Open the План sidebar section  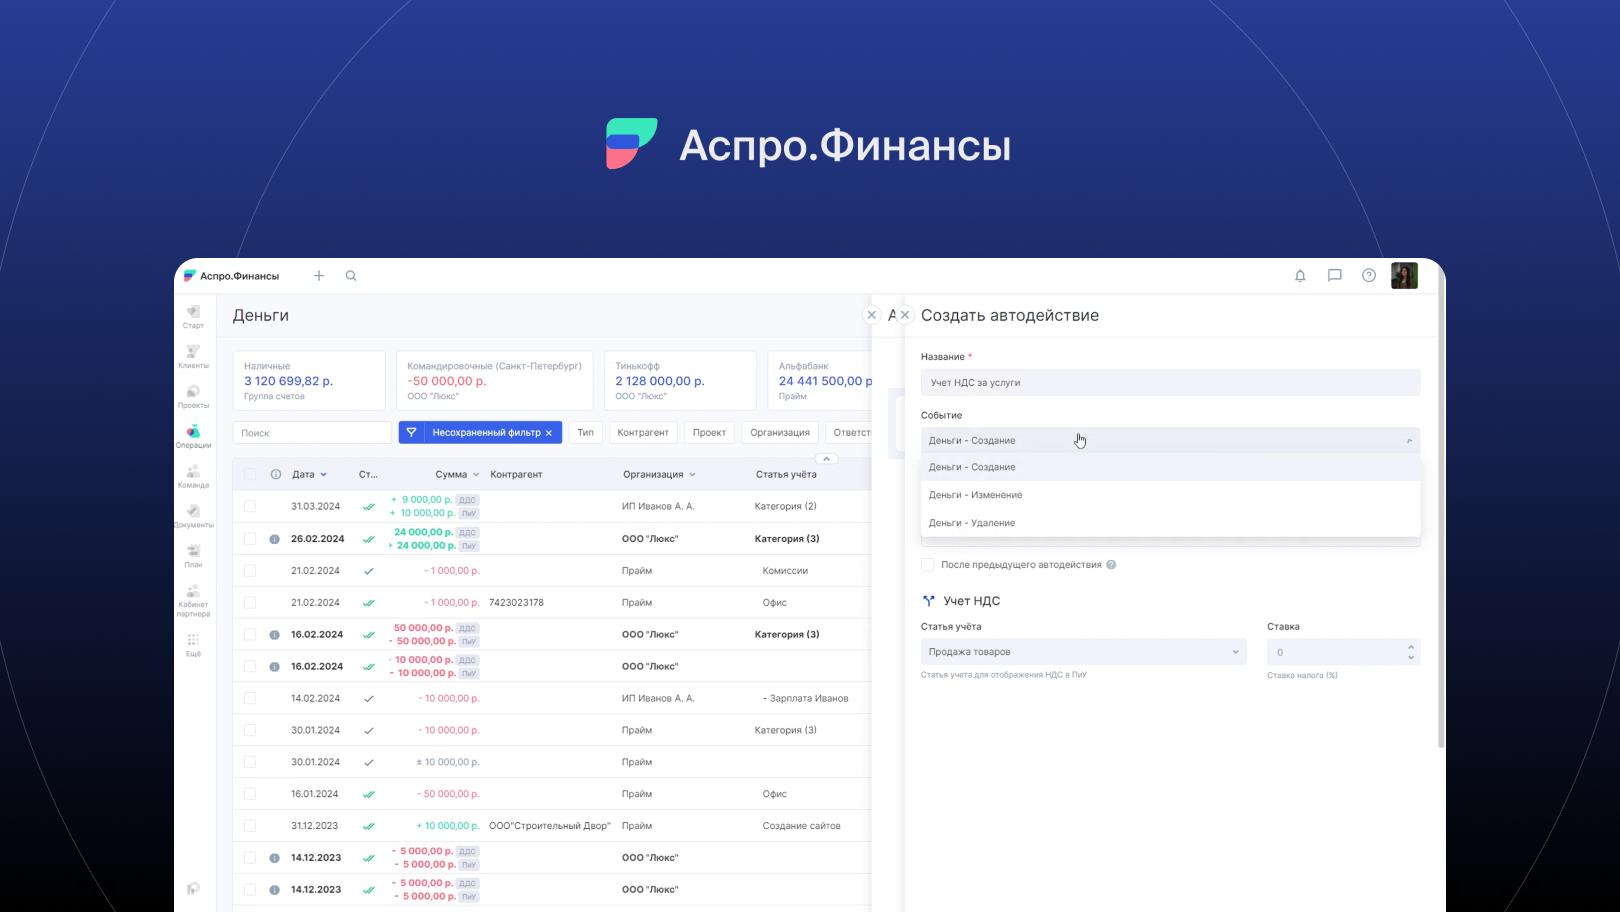(x=193, y=556)
